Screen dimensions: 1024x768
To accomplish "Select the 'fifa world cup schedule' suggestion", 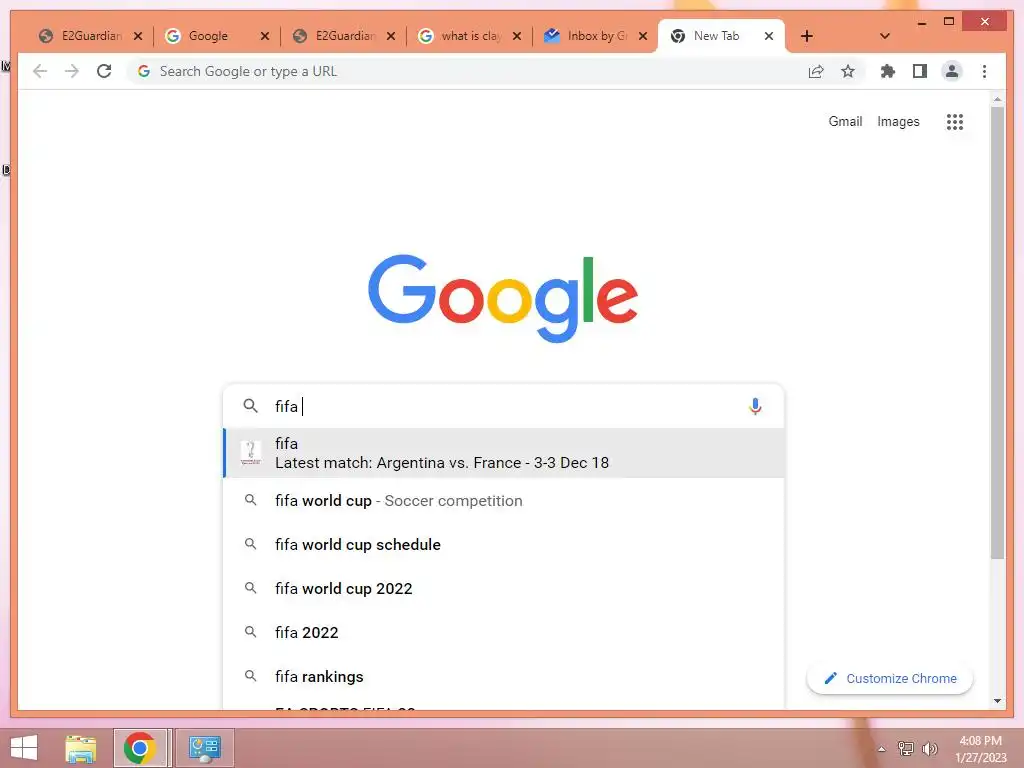I will coord(503,545).
